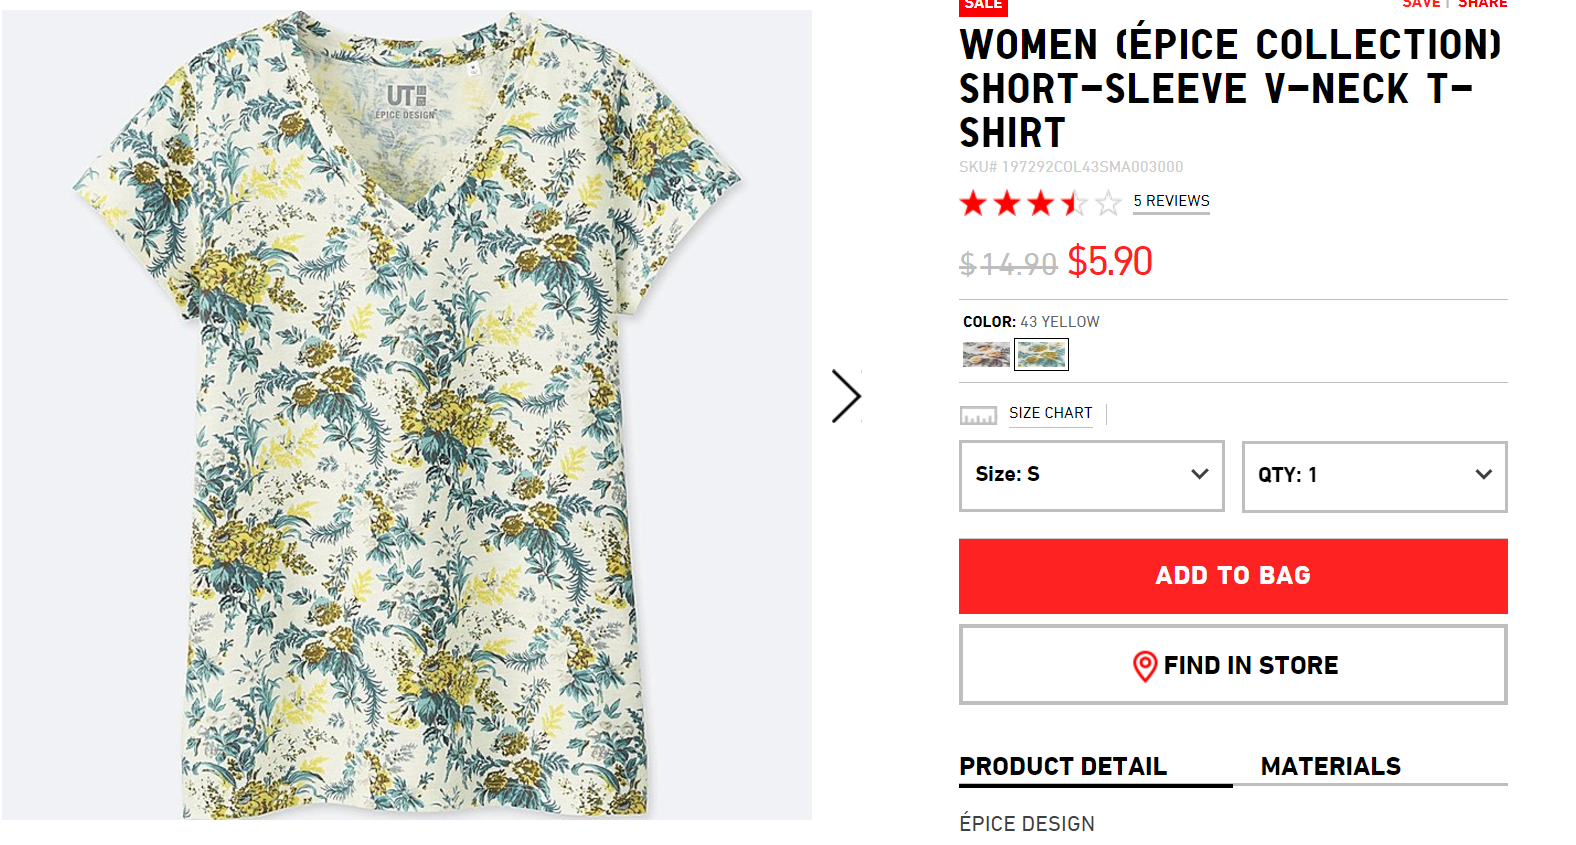Click the Save link at top right

click(1420, 5)
